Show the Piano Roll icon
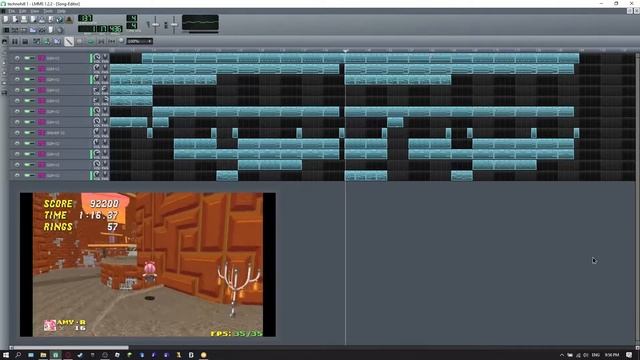The image size is (640, 360). [24, 30]
